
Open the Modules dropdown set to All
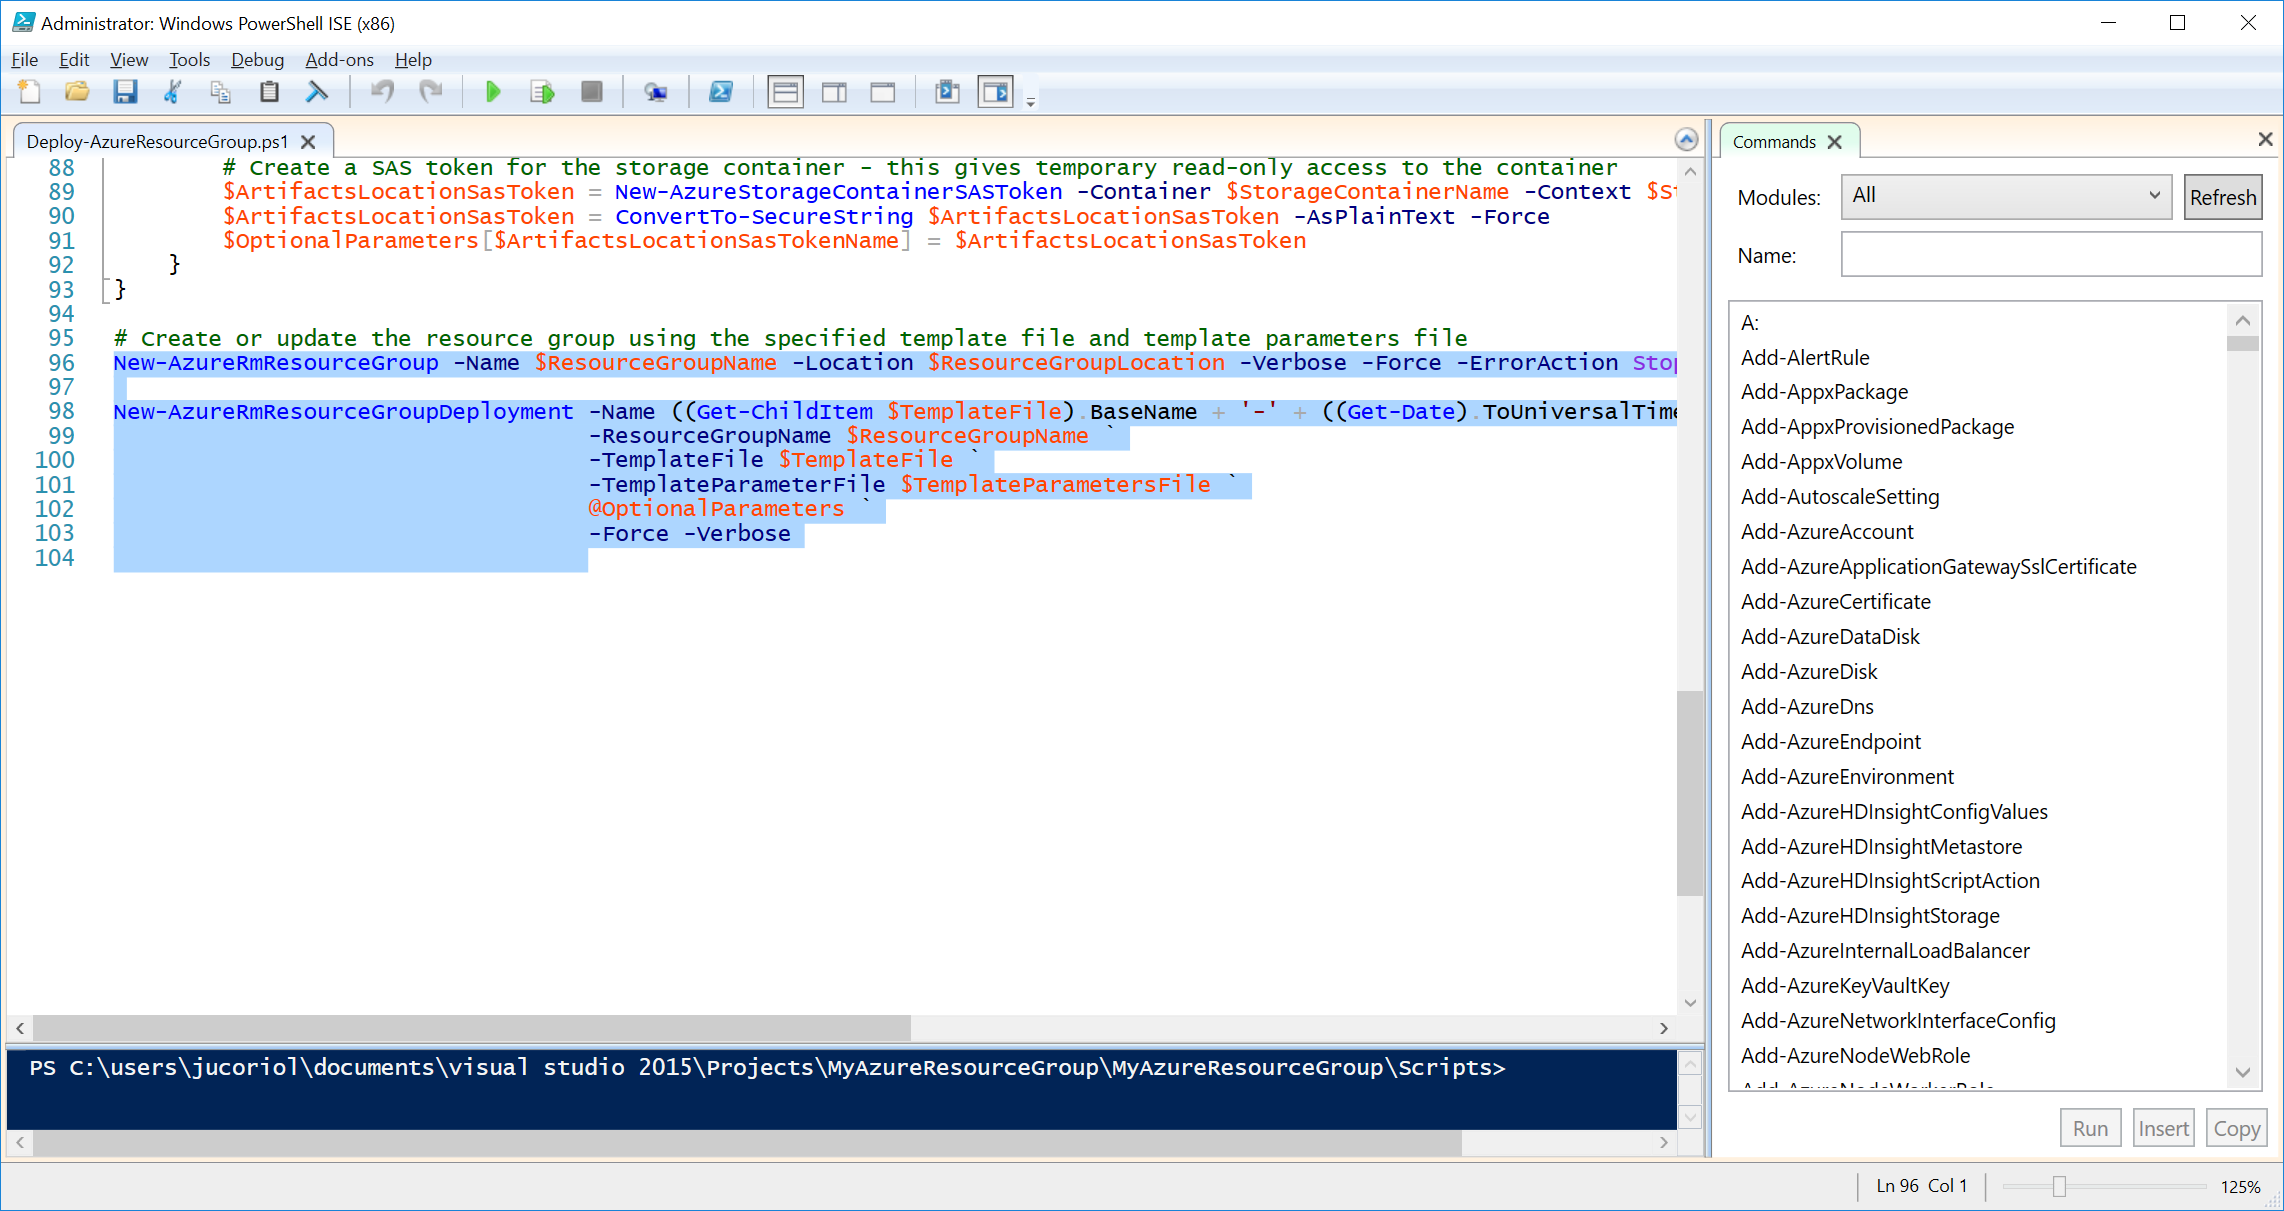coord(2005,196)
